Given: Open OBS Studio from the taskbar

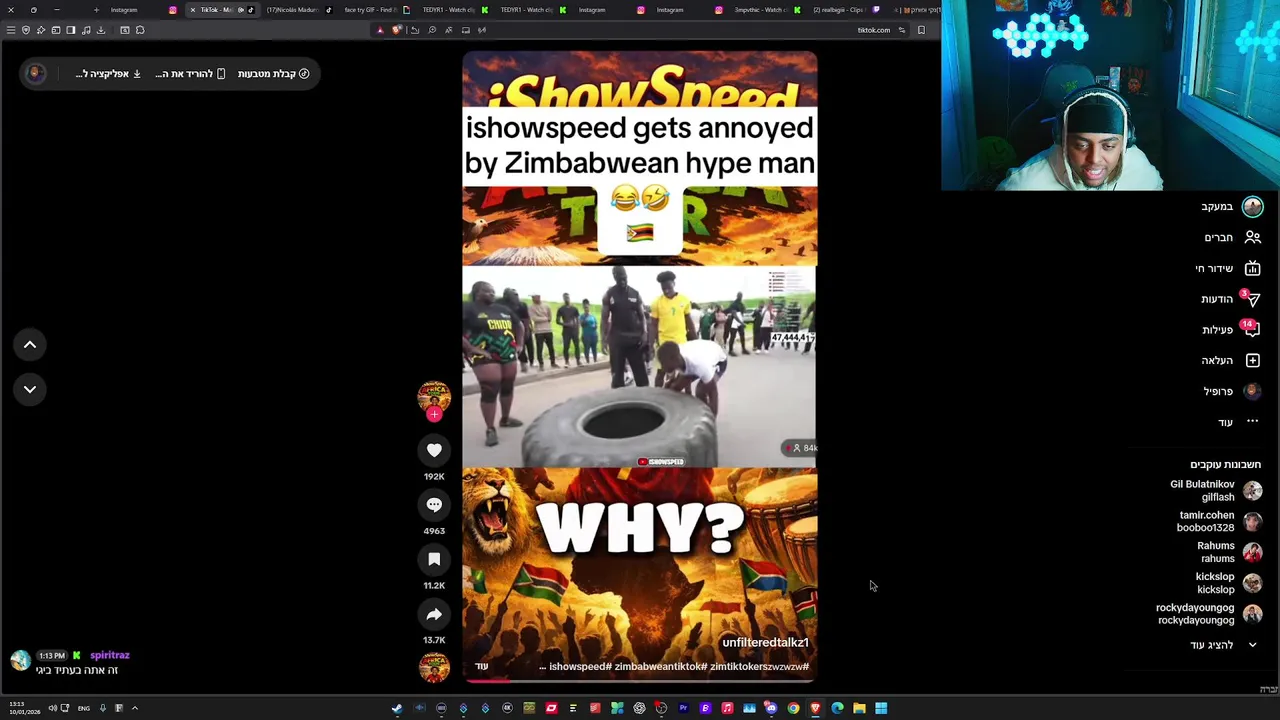Looking at the screenshot, I should (661, 708).
